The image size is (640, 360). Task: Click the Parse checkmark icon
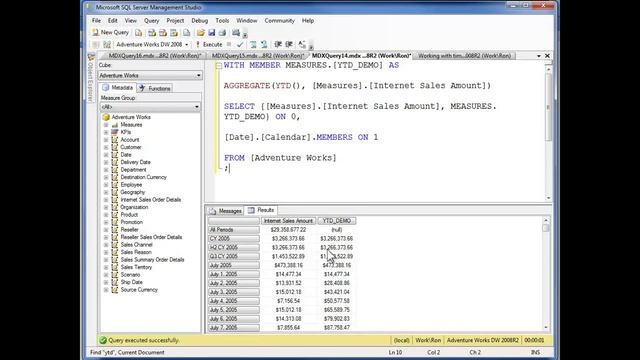(x=240, y=44)
